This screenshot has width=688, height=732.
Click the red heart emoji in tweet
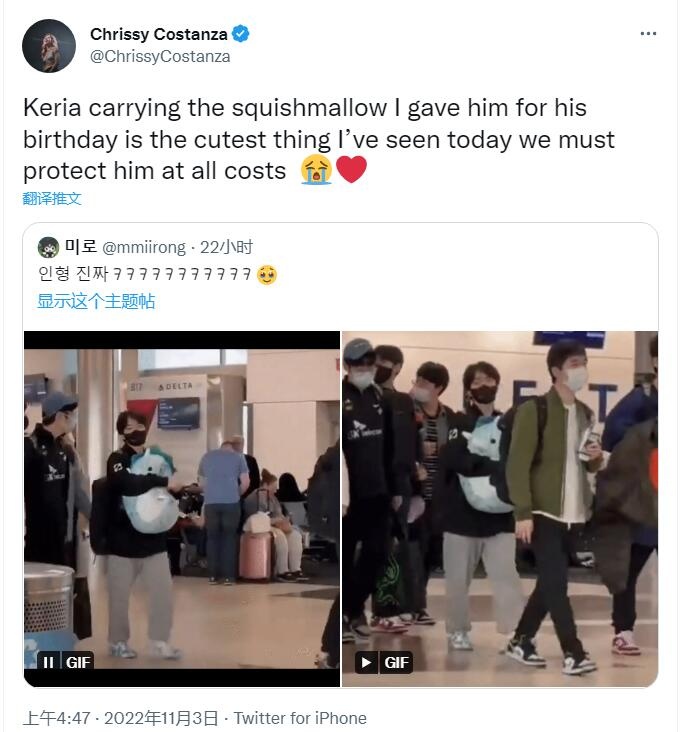(351, 169)
